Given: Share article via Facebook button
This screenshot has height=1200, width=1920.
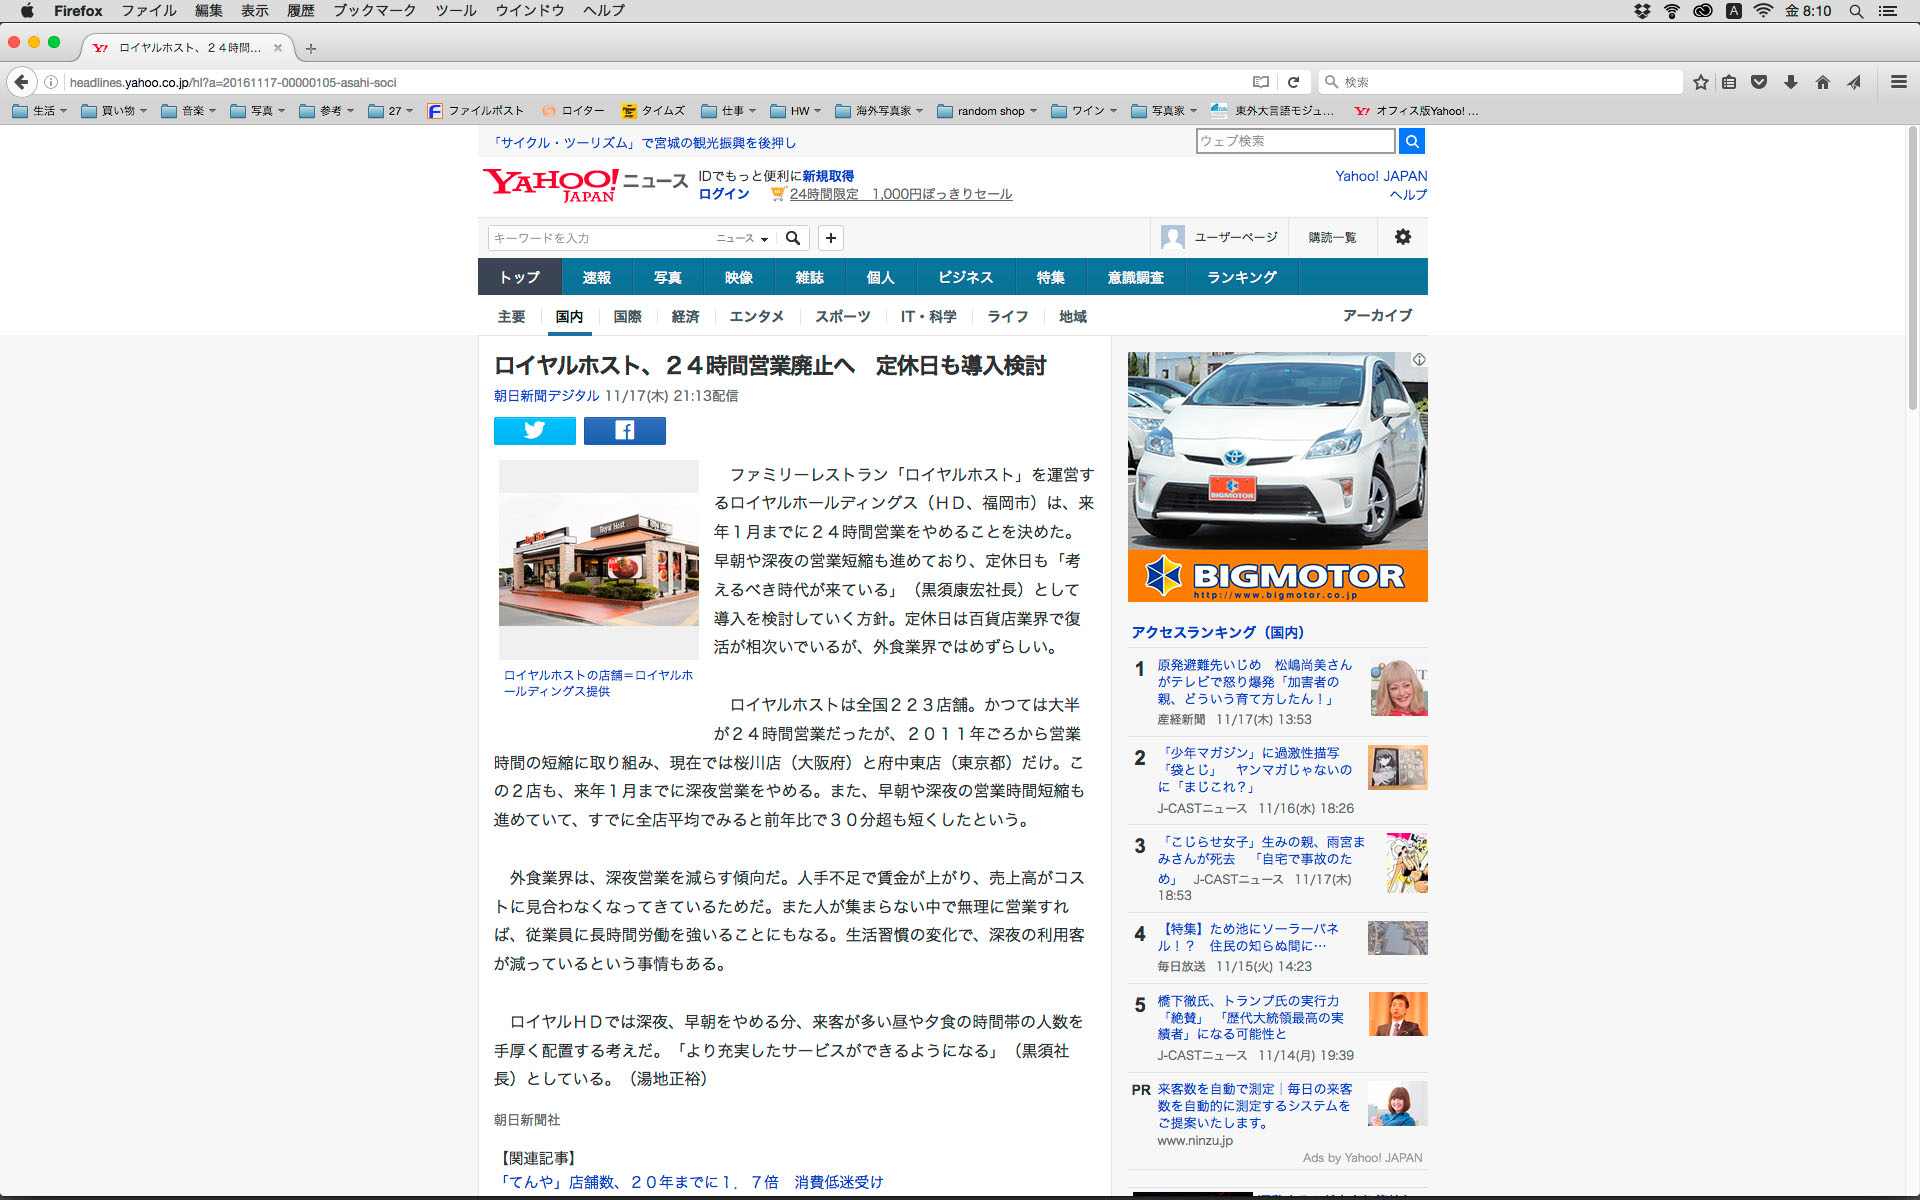Looking at the screenshot, I should [x=624, y=431].
